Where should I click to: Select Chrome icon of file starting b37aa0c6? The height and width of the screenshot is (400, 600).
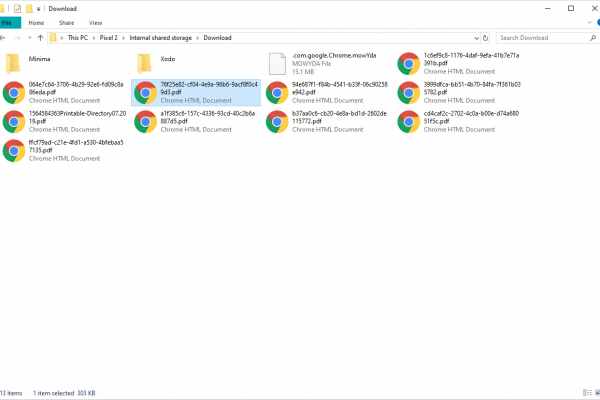277,122
